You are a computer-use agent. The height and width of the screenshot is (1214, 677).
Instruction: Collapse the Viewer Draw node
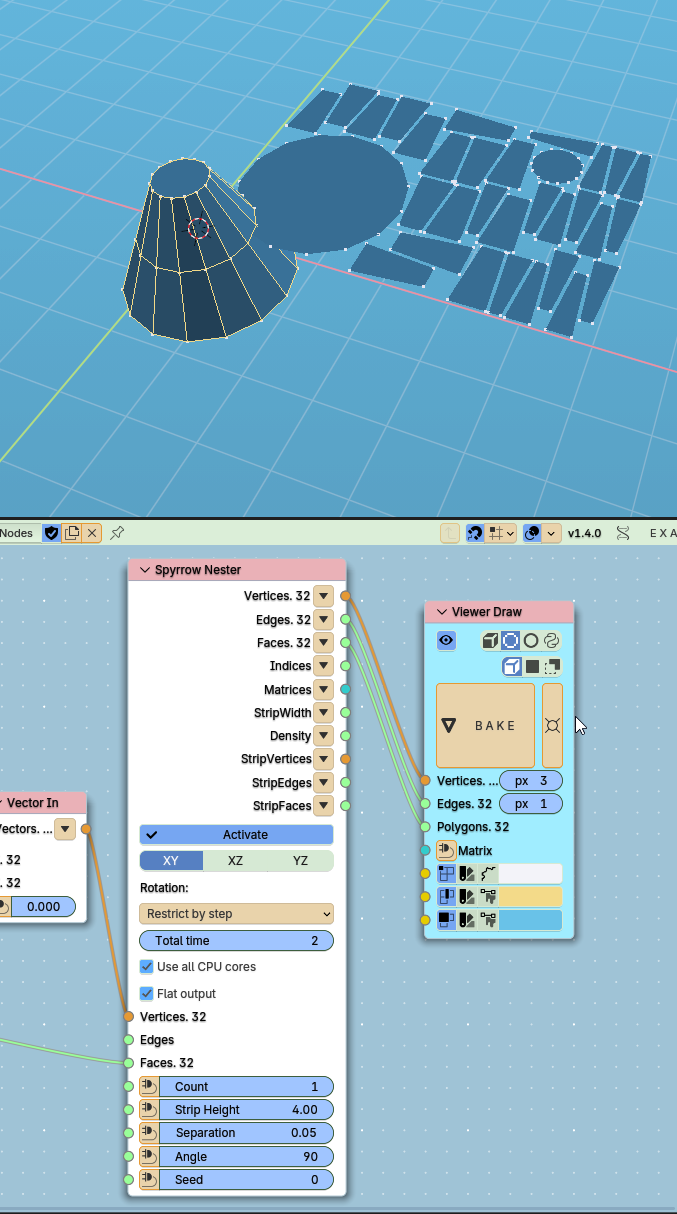tap(441, 612)
